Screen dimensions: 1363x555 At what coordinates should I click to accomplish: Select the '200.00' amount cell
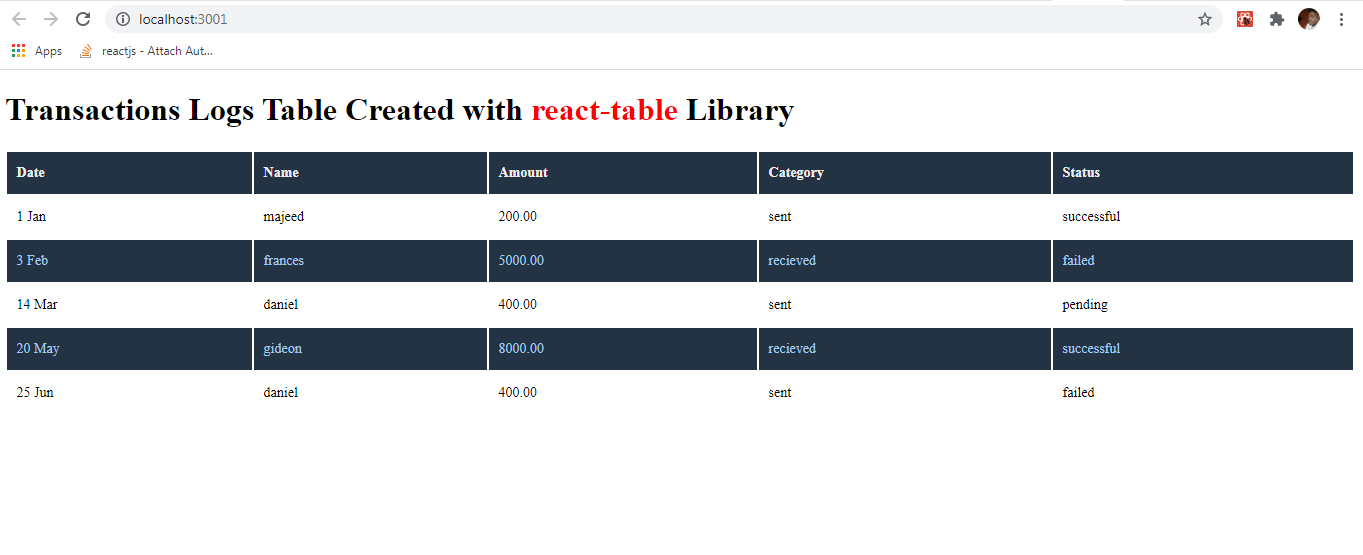click(x=623, y=217)
